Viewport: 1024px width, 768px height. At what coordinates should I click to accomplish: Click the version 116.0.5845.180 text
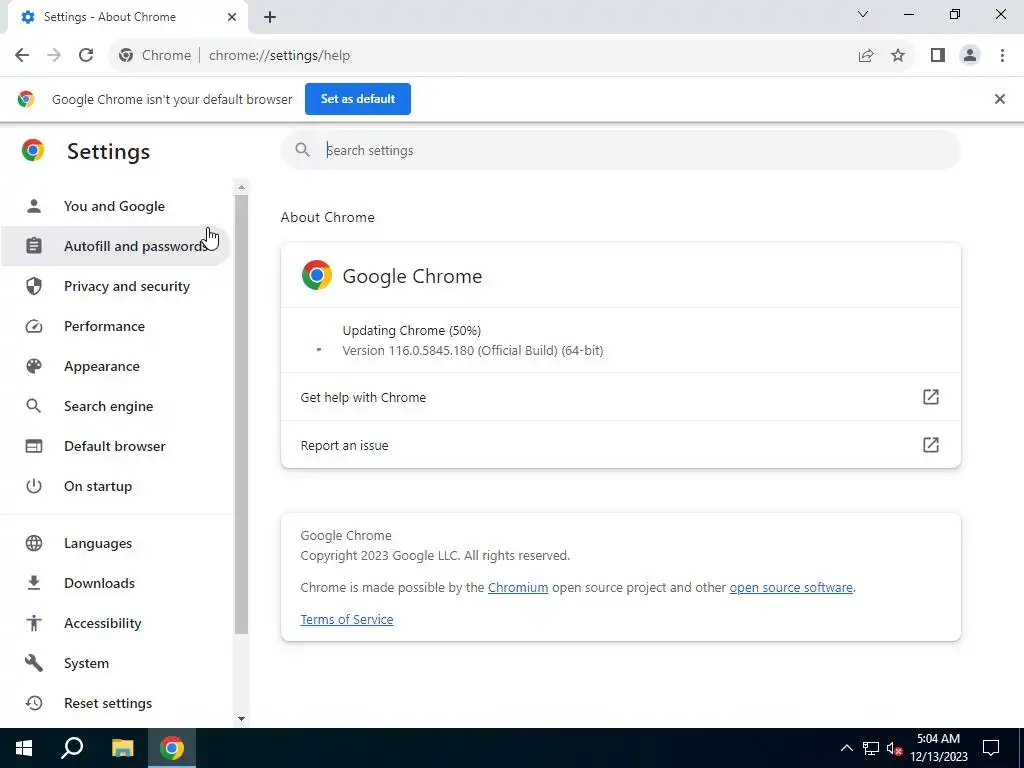[473, 351]
